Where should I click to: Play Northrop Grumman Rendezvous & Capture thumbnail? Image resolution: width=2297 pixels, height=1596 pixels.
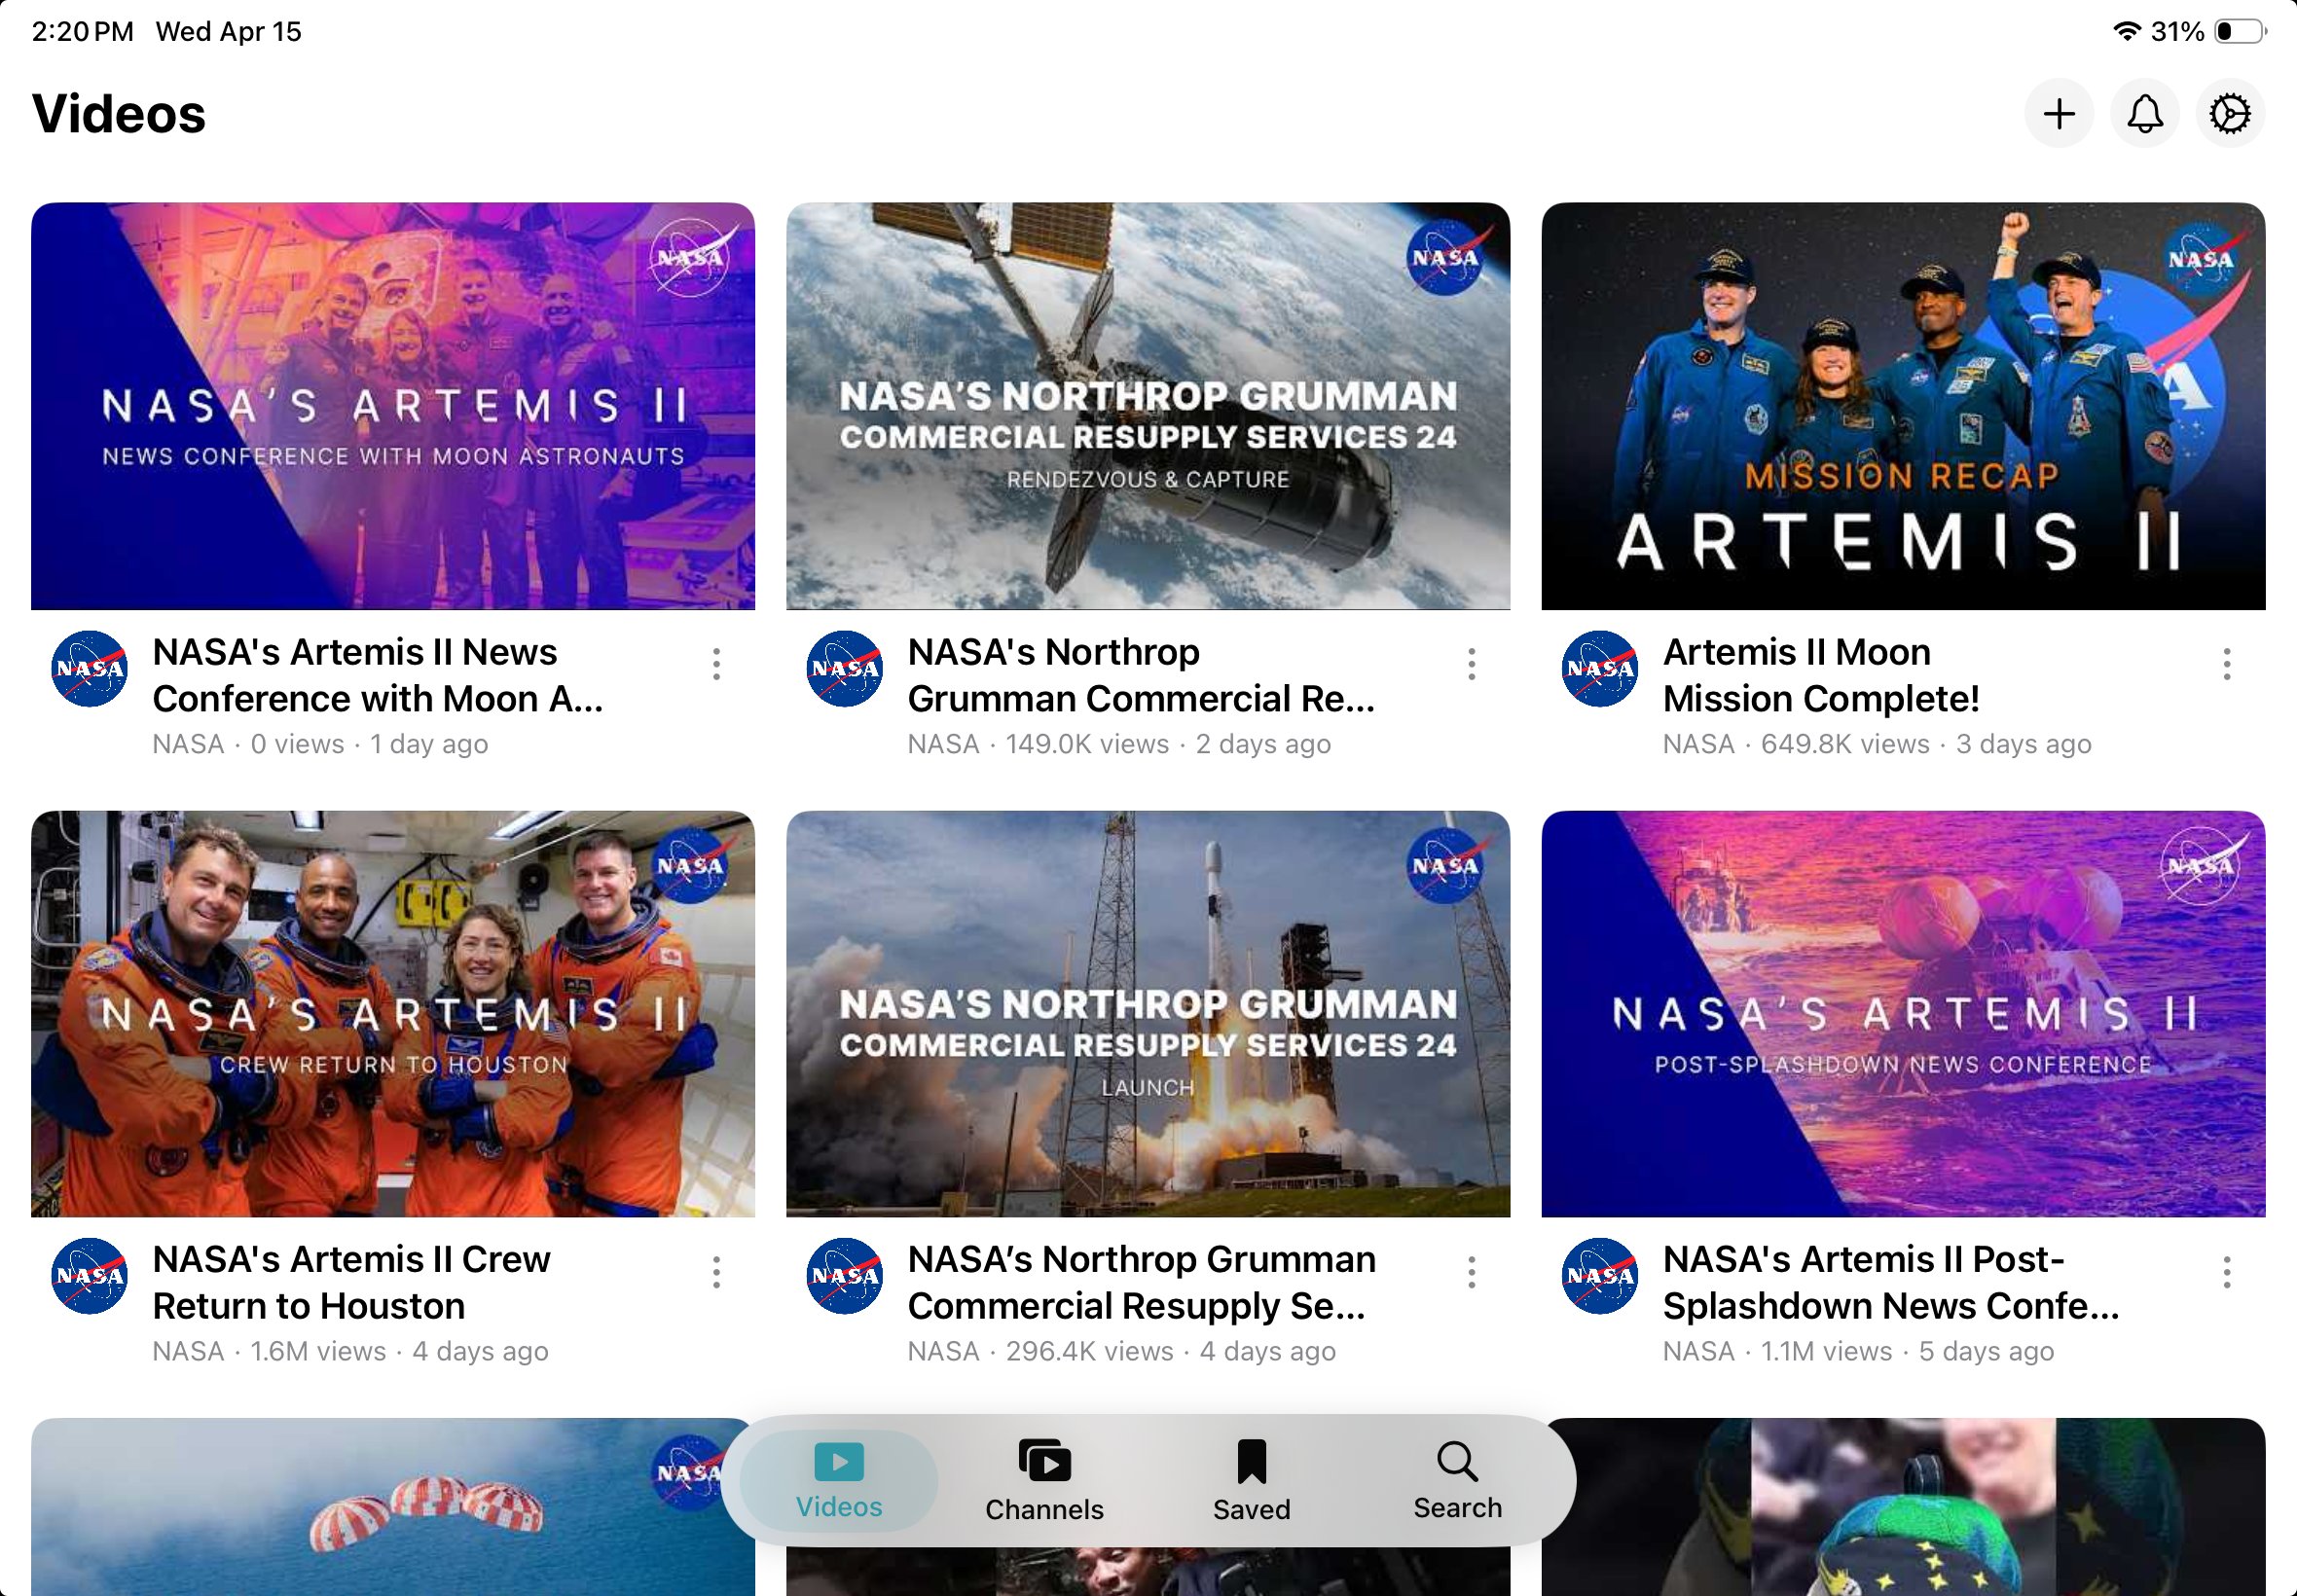point(1148,406)
